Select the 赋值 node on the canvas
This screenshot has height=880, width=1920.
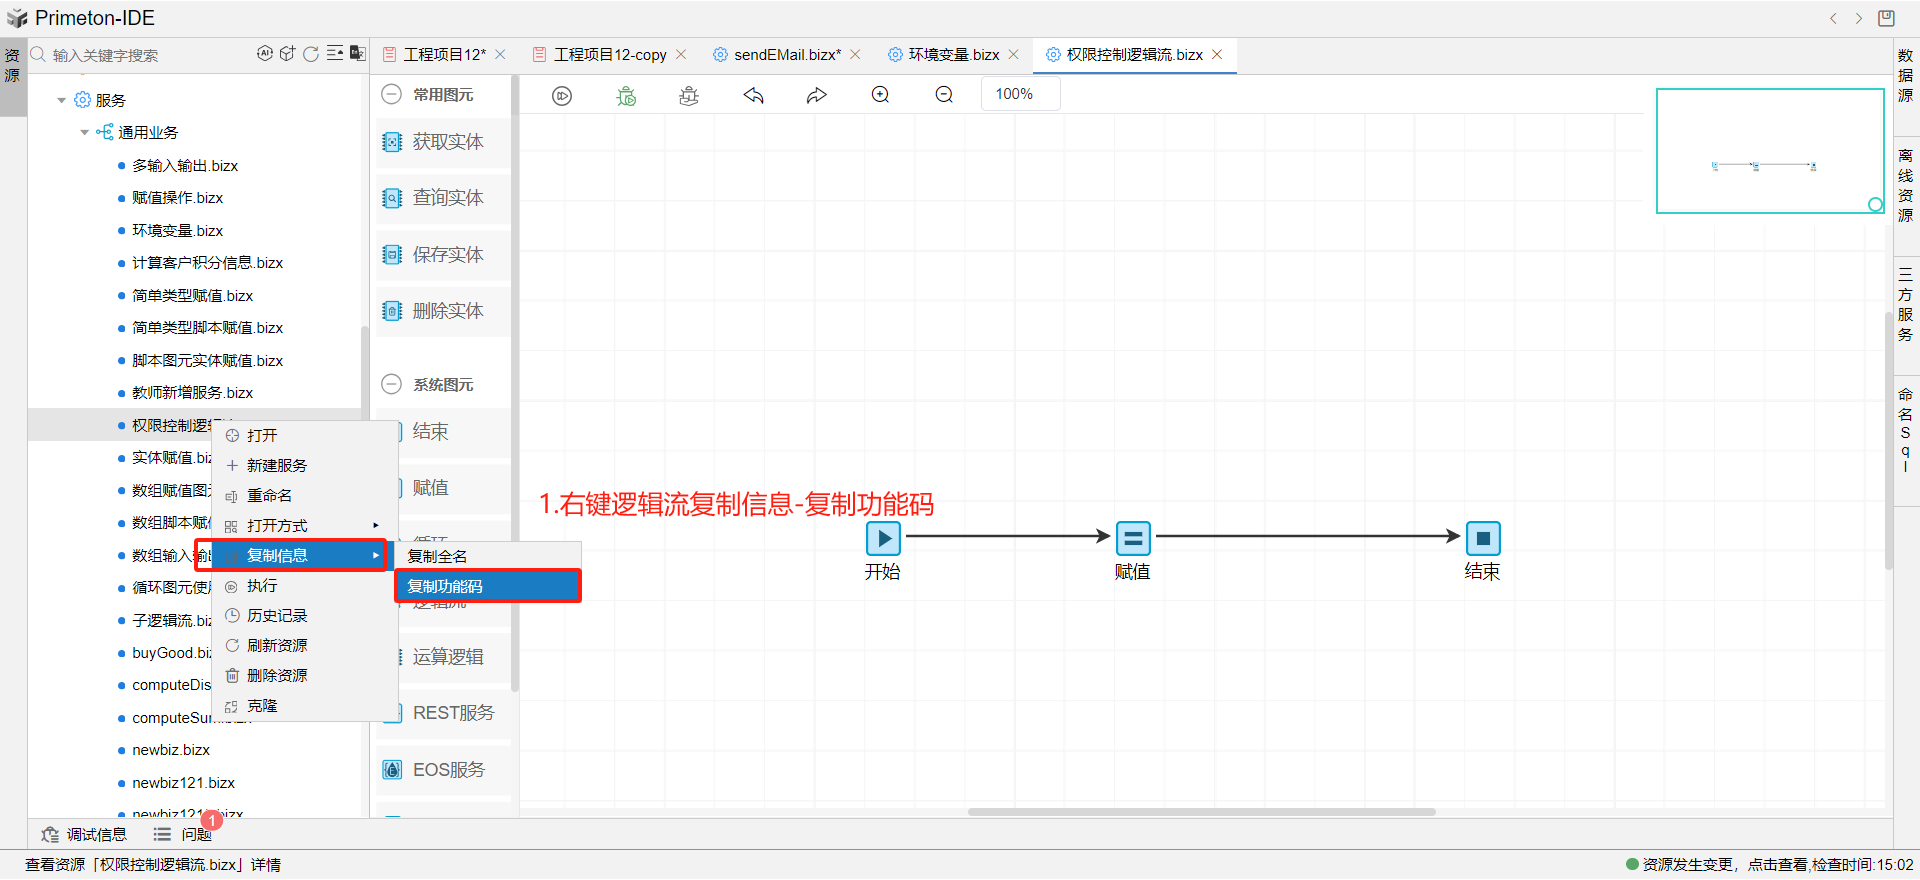click(x=1133, y=538)
